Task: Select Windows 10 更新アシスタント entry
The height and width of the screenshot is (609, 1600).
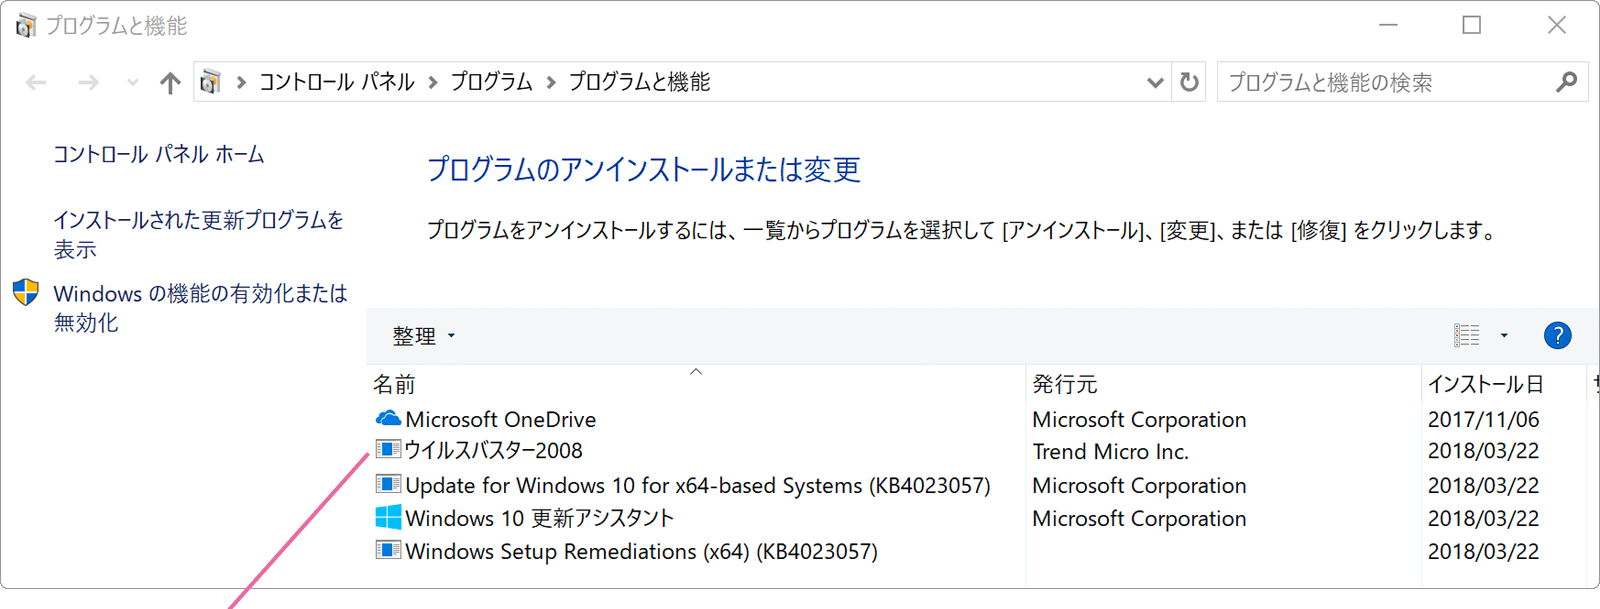Action: click(540, 518)
